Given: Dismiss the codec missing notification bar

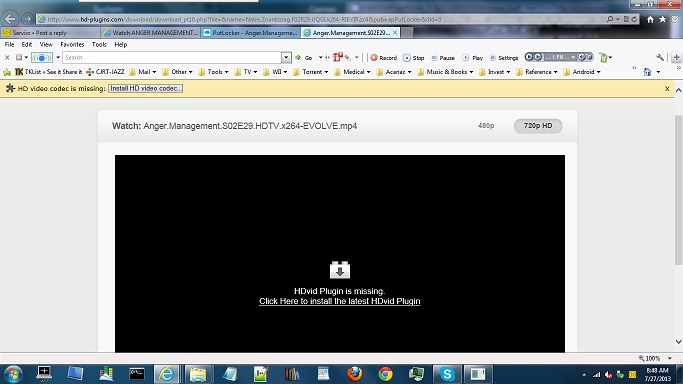Looking at the screenshot, I should pos(667,88).
